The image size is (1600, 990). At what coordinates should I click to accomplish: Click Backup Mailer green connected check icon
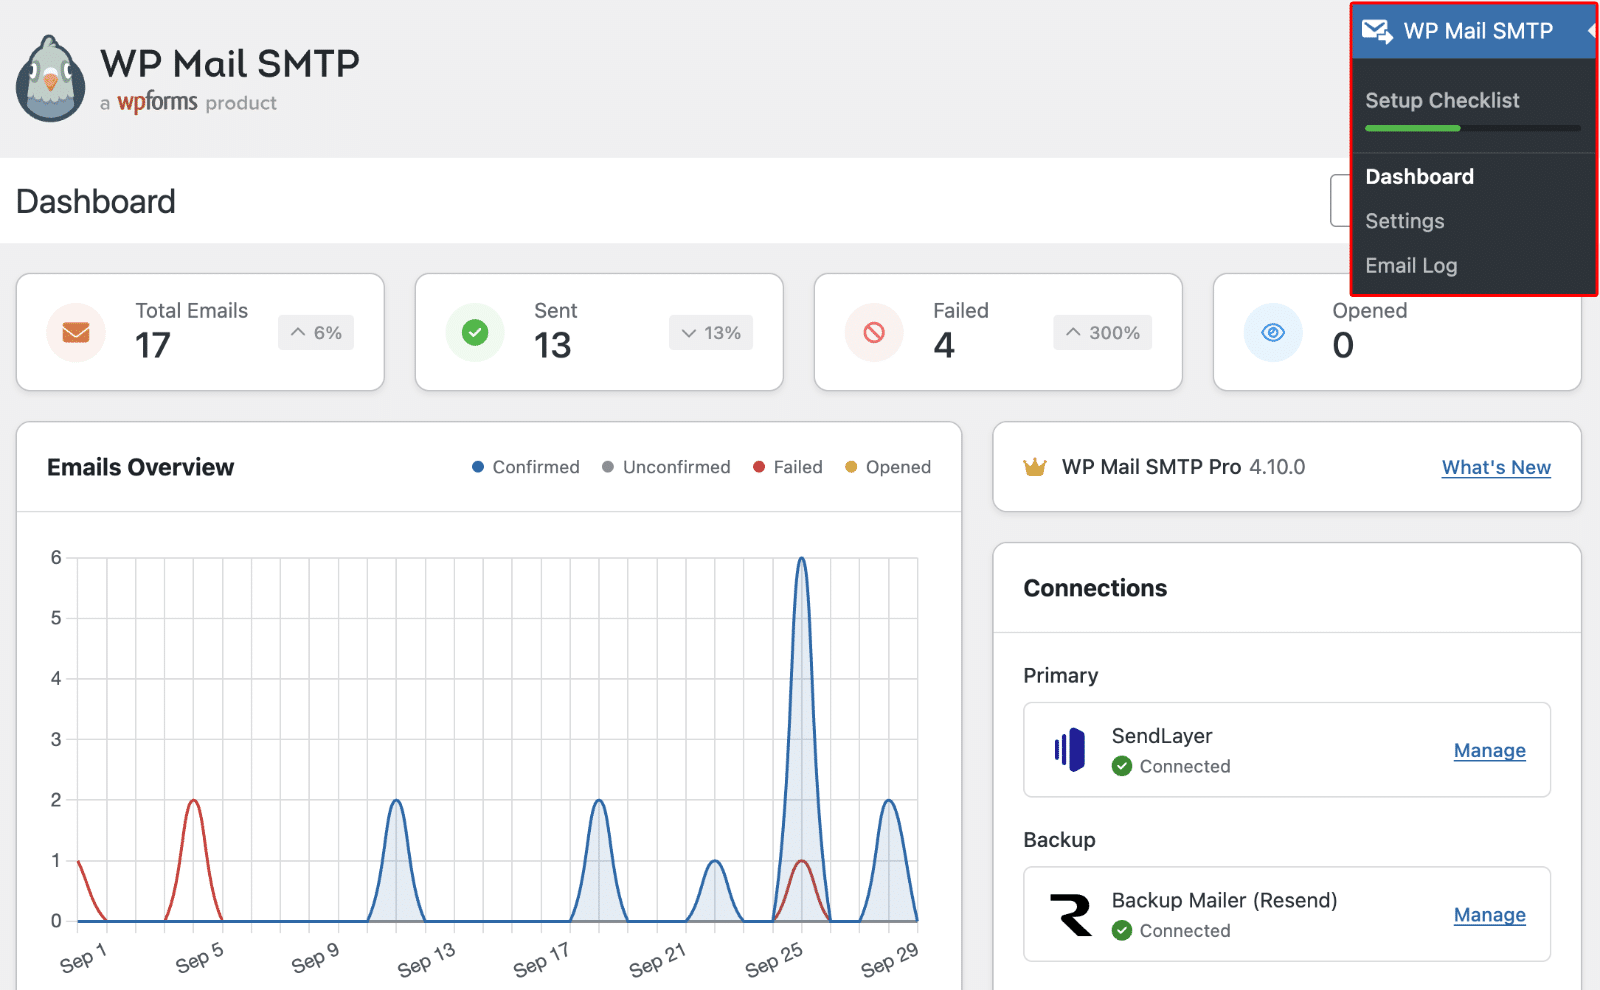1122,931
